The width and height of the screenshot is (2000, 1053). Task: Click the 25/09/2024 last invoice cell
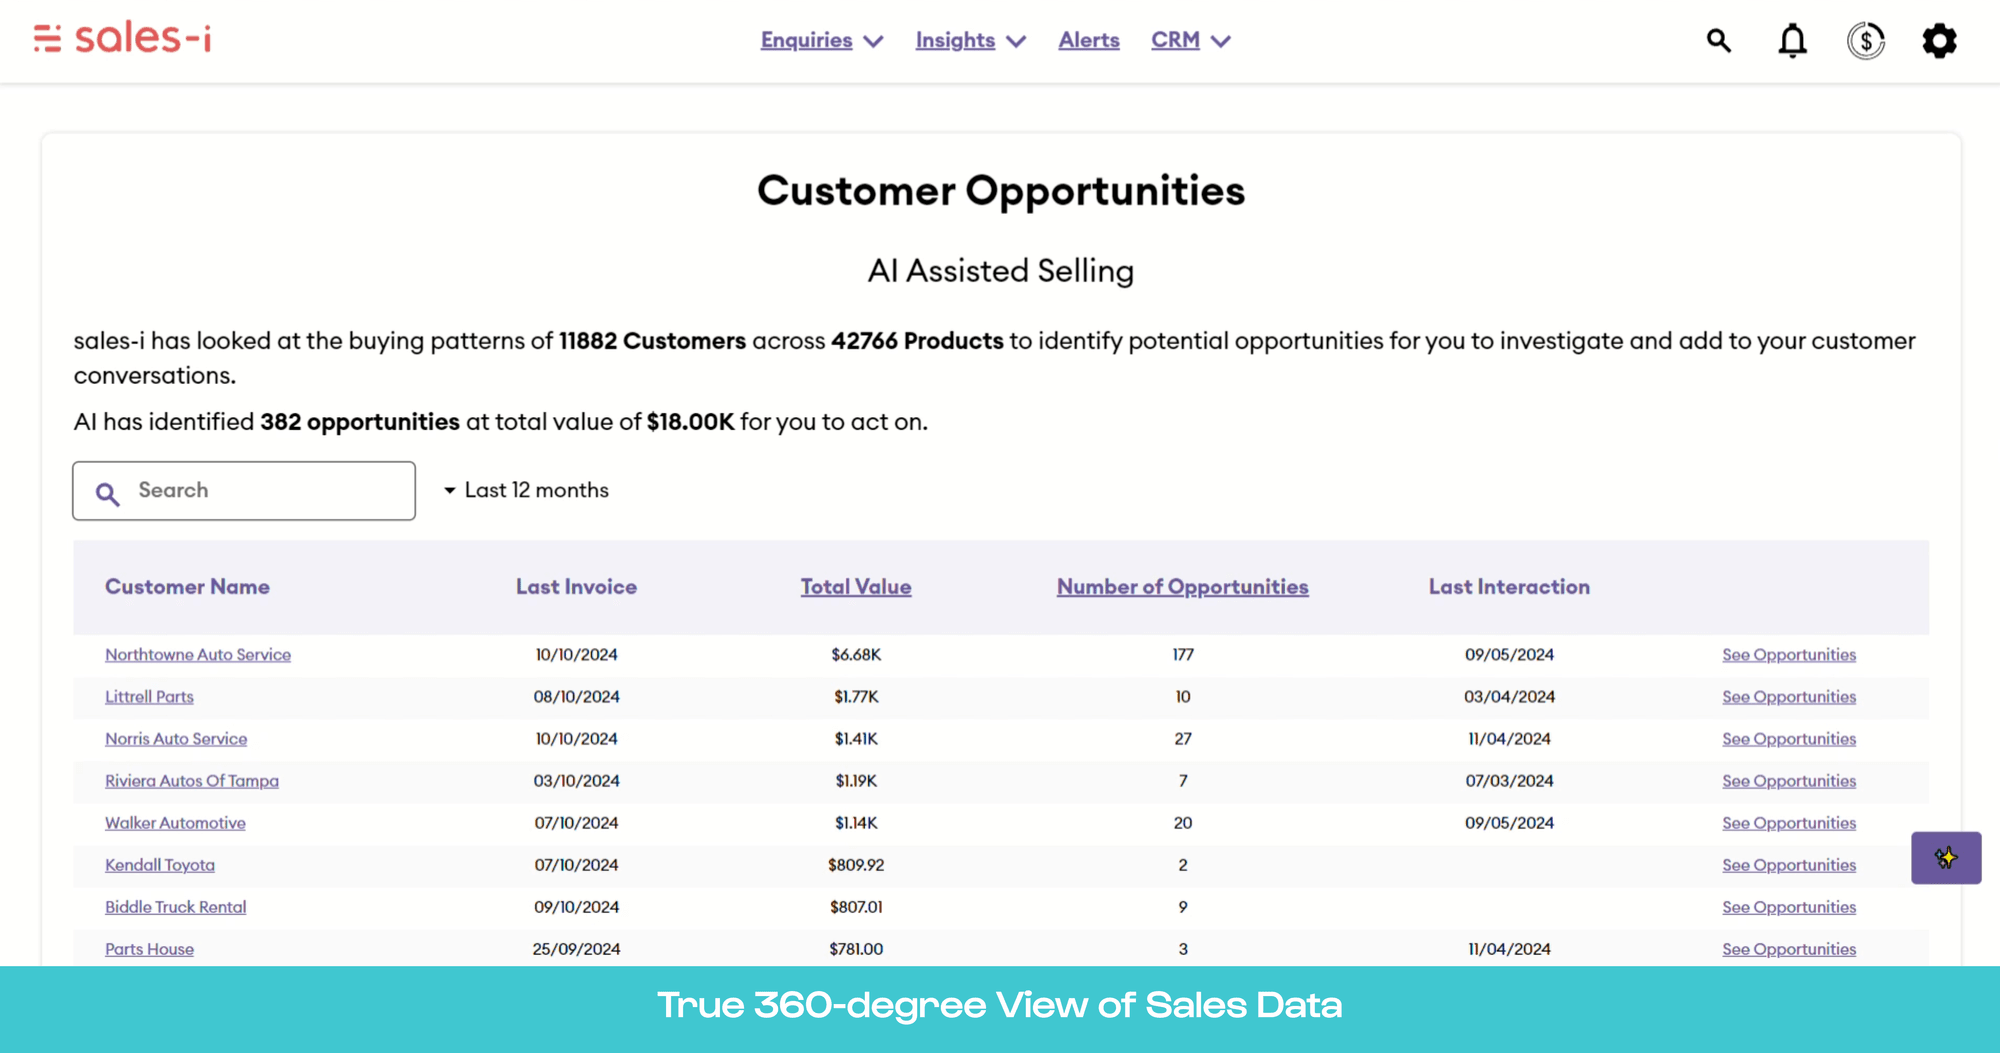click(x=576, y=948)
